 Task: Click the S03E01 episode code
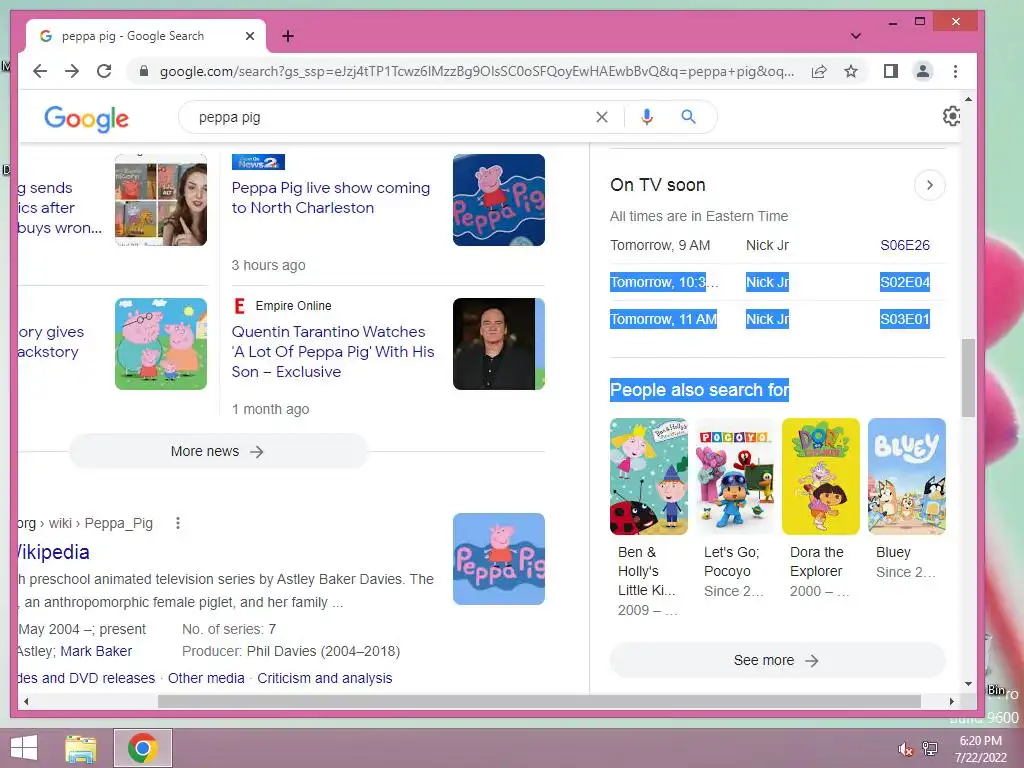tap(904, 319)
